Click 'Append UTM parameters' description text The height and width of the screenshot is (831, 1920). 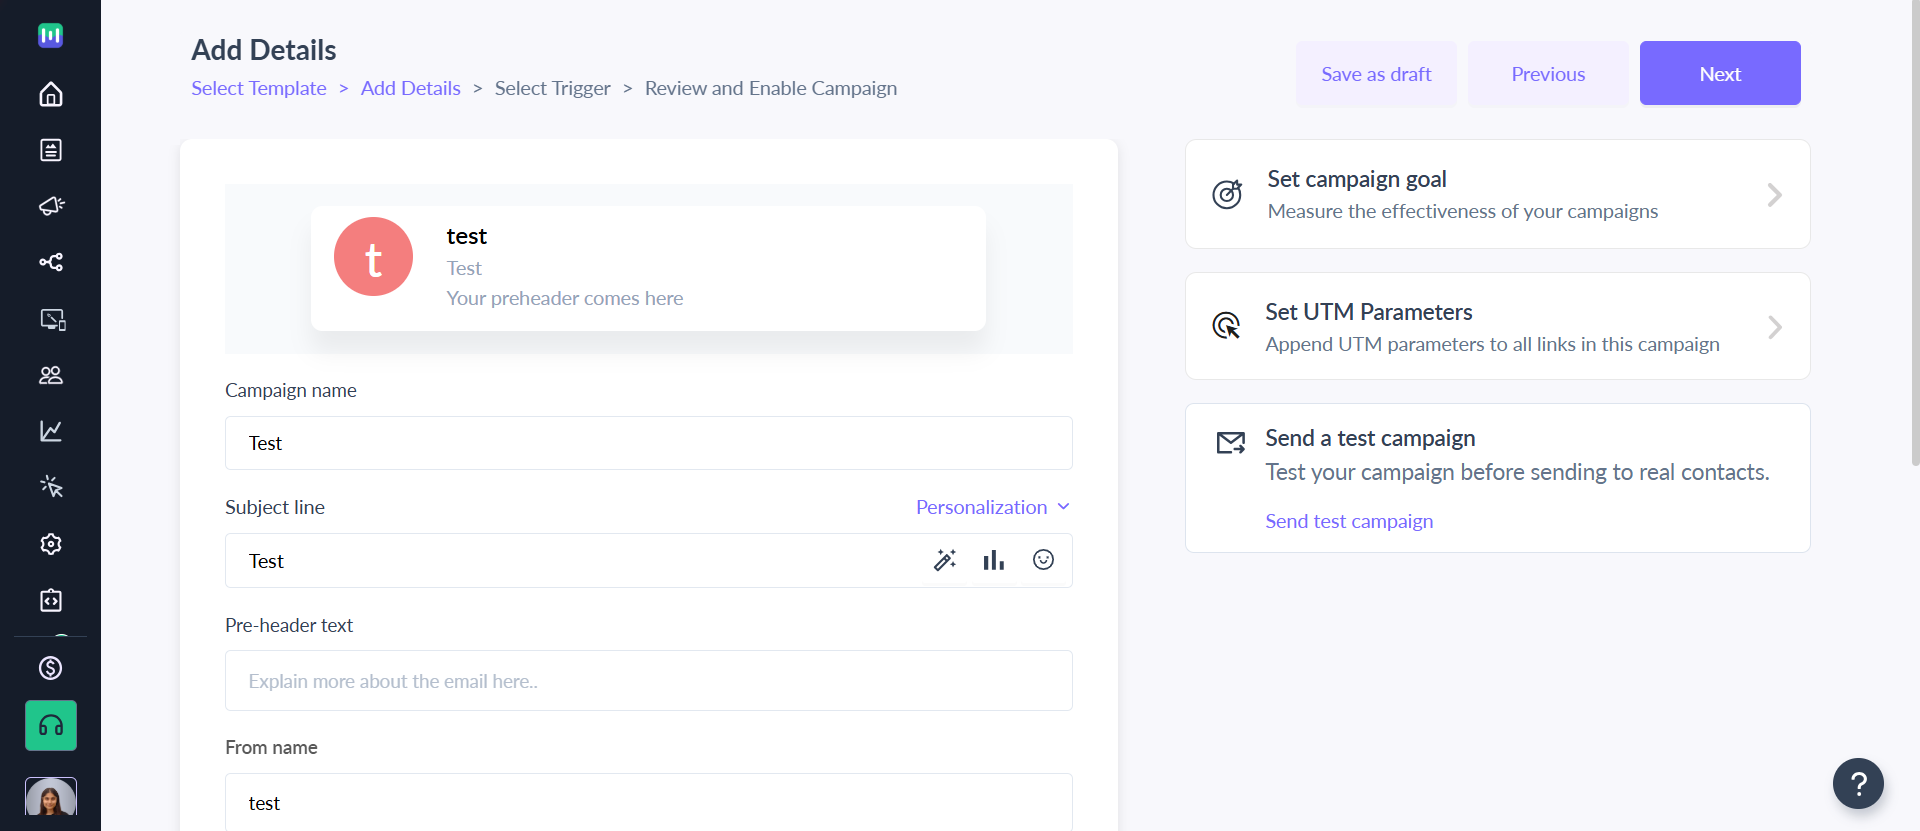pyautogui.click(x=1492, y=344)
